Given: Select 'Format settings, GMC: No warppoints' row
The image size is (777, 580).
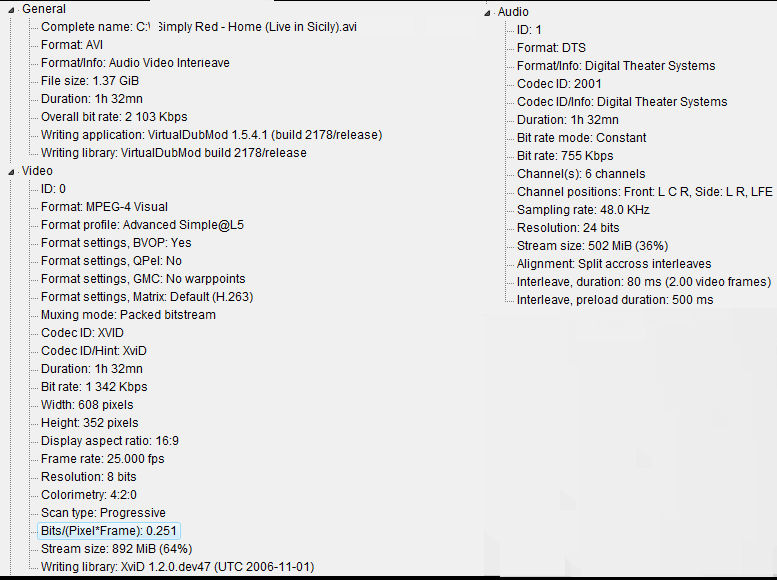Looking at the screenshot, I should pyautogui.click(x=143, y=279).
